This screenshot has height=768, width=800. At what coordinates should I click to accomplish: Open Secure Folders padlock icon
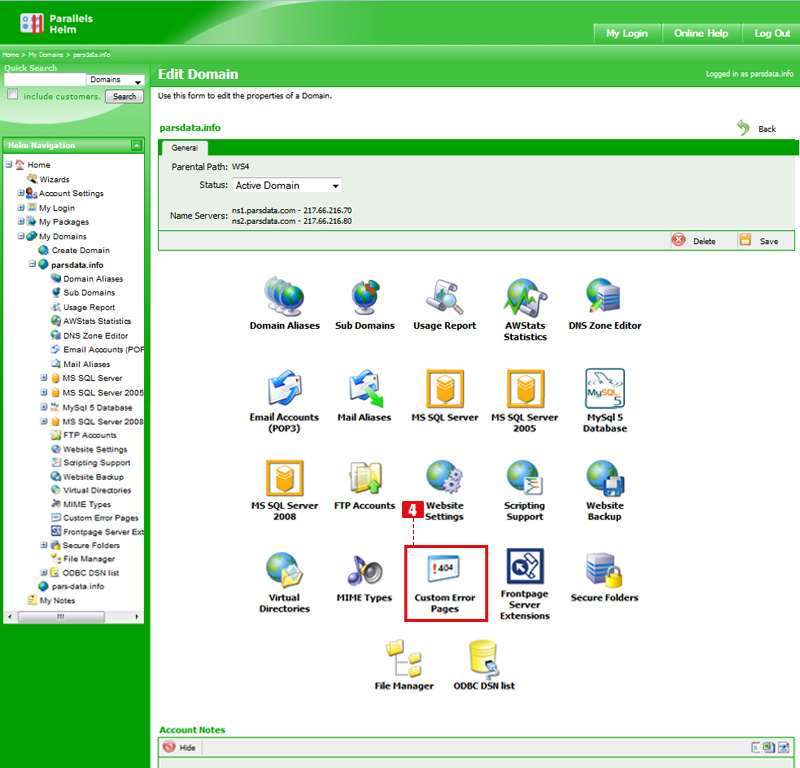[604, 570]
